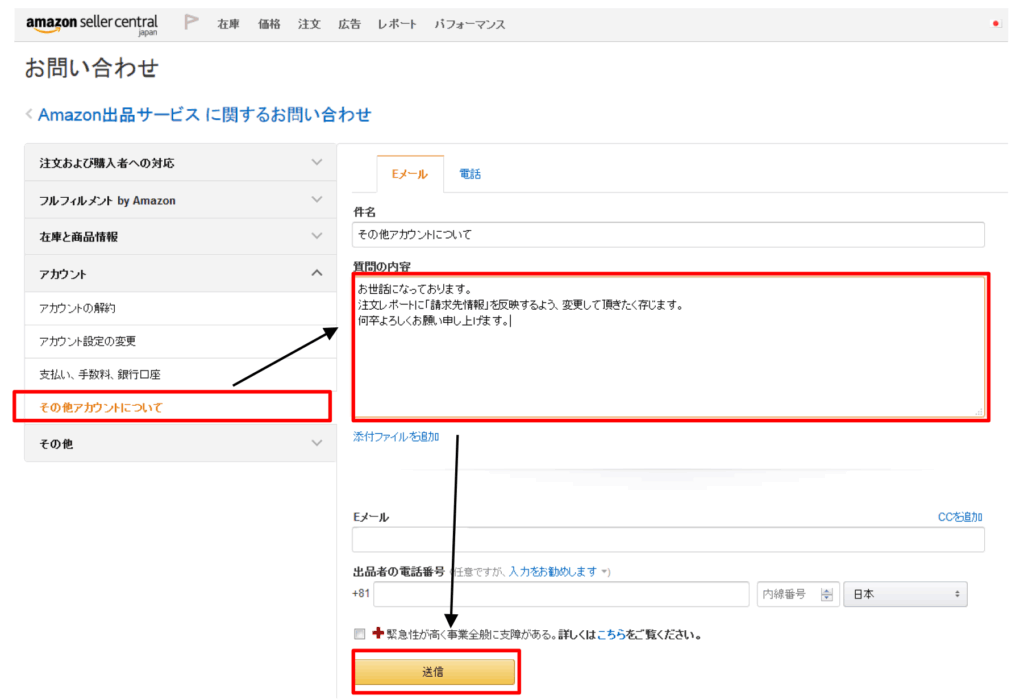Viewport: 1024px width, 699px height.
Task: Click 入力をお勧めします link
Action: click(x=553, y=571)
